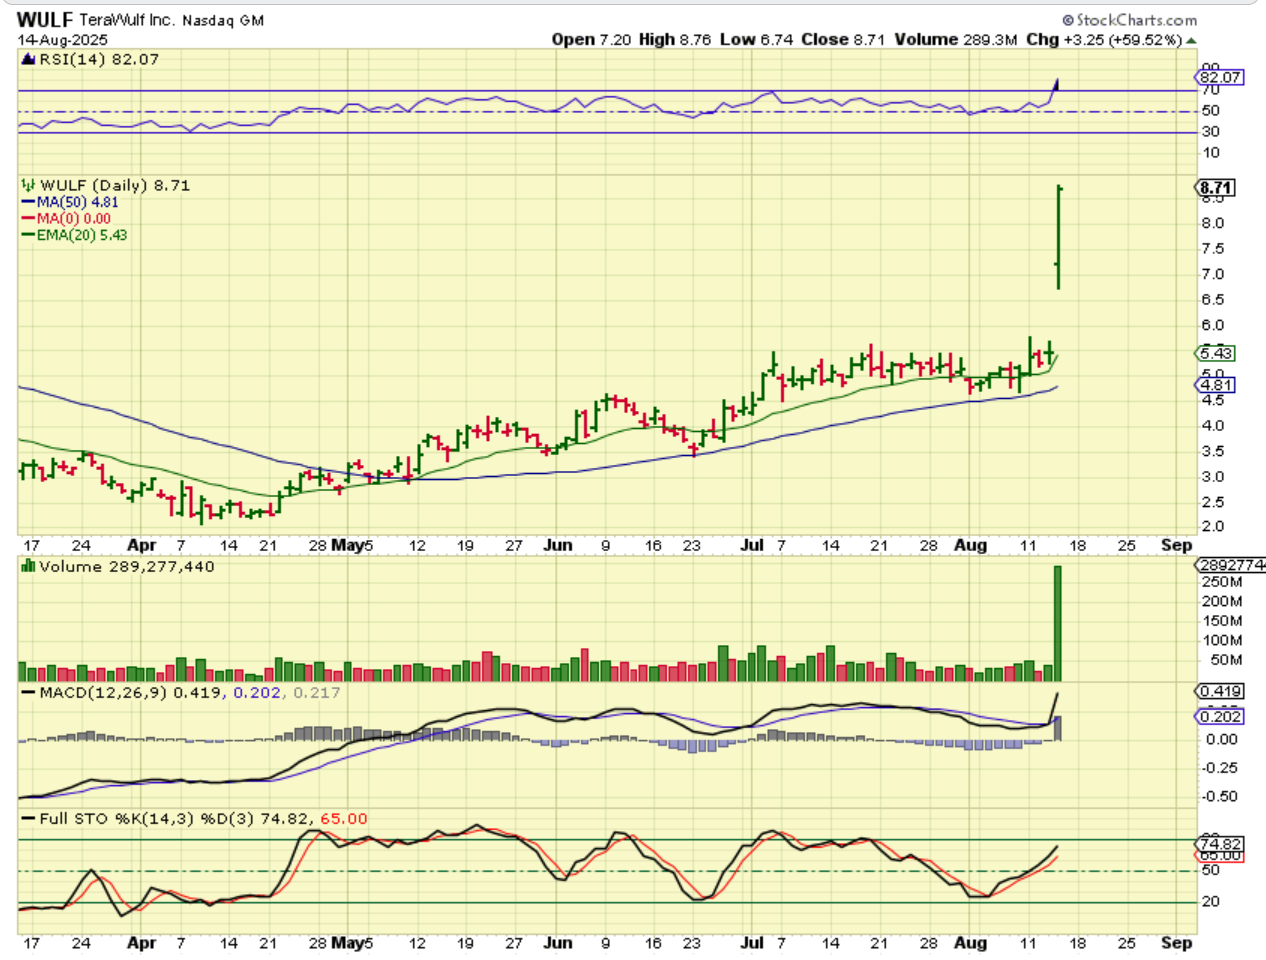Click the 0.419 MACD value tag on axis
The image size is (1266, 960).
(1220, 691)
